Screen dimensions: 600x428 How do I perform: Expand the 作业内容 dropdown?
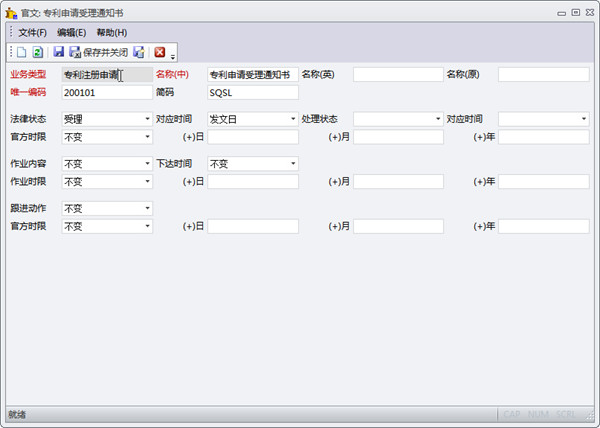147,164
